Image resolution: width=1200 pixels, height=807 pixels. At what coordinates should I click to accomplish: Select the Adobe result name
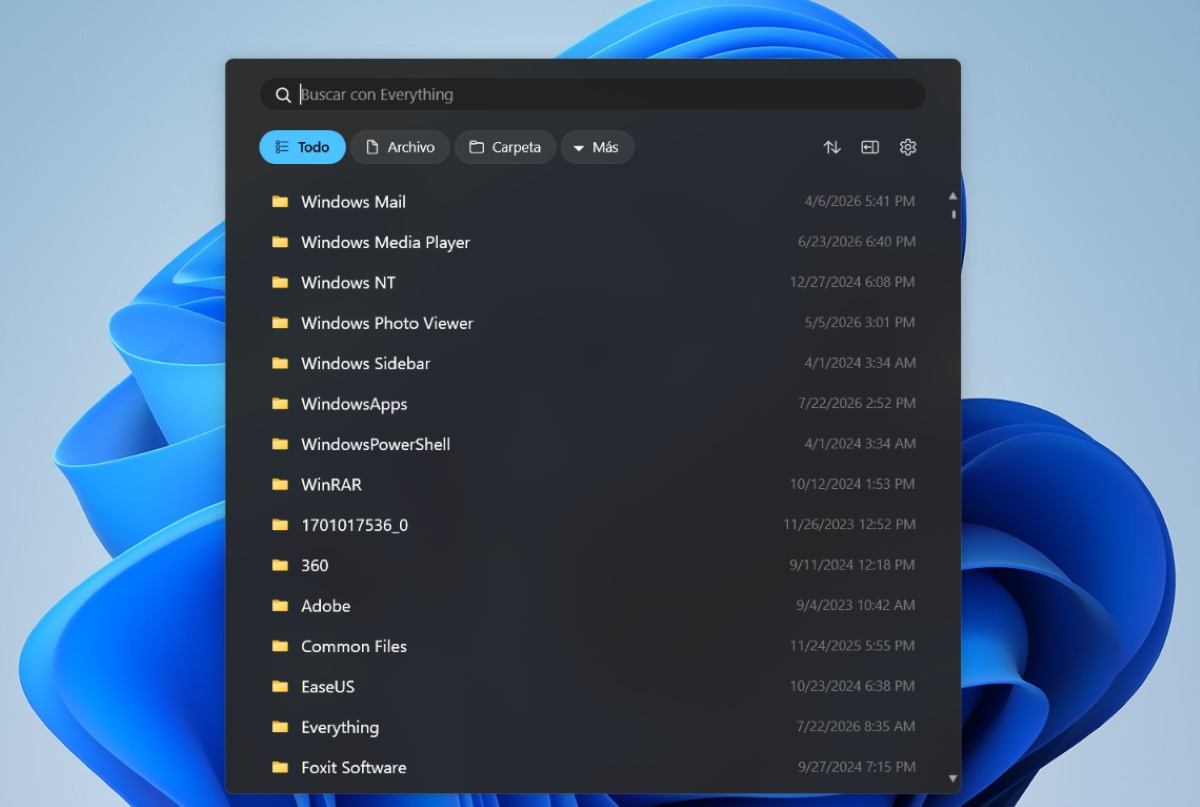coord(325,606)
